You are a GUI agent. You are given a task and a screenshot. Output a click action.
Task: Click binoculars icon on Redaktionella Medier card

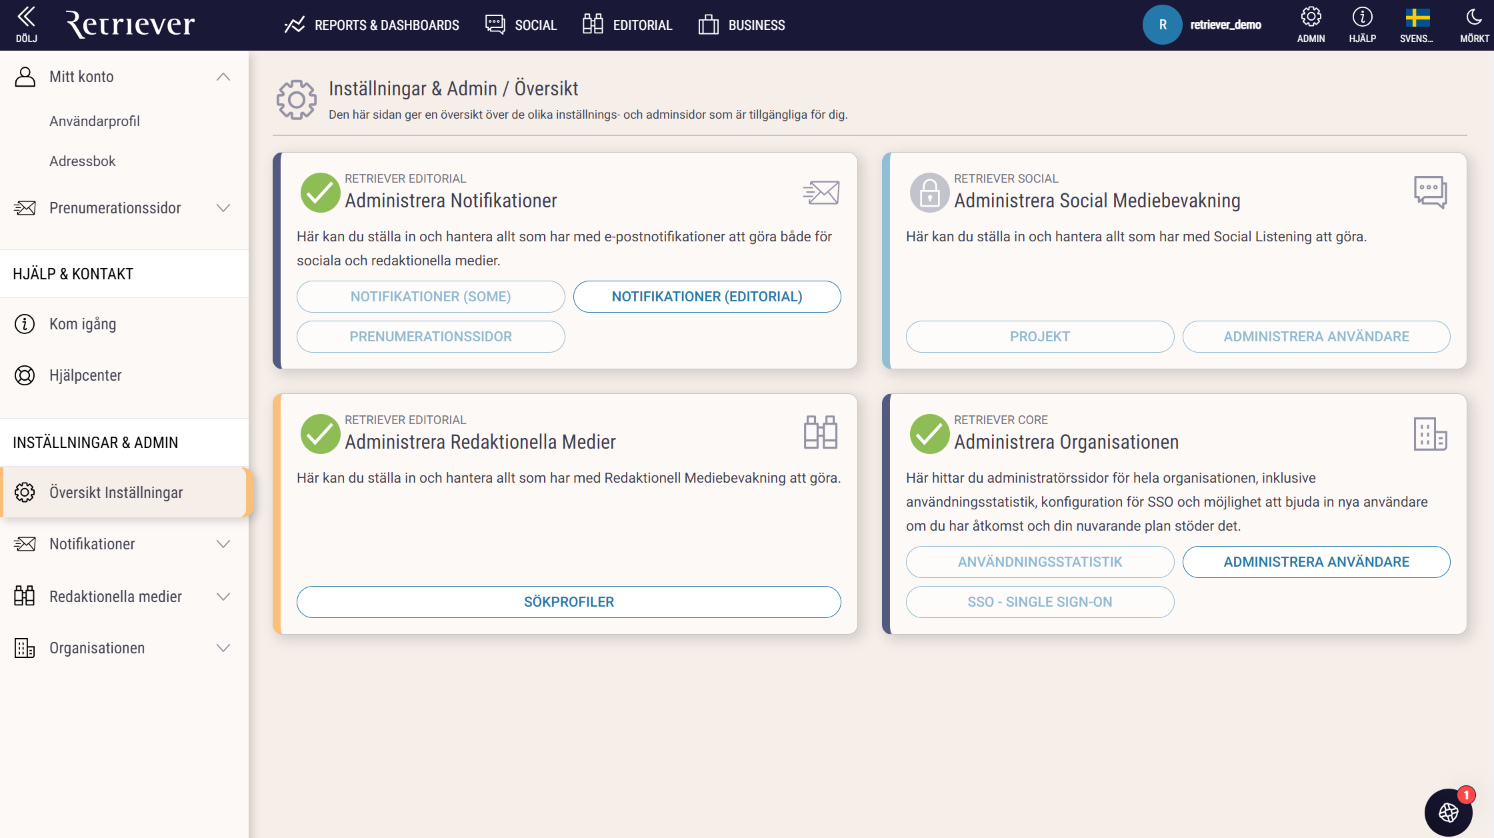tap(821, 433)
